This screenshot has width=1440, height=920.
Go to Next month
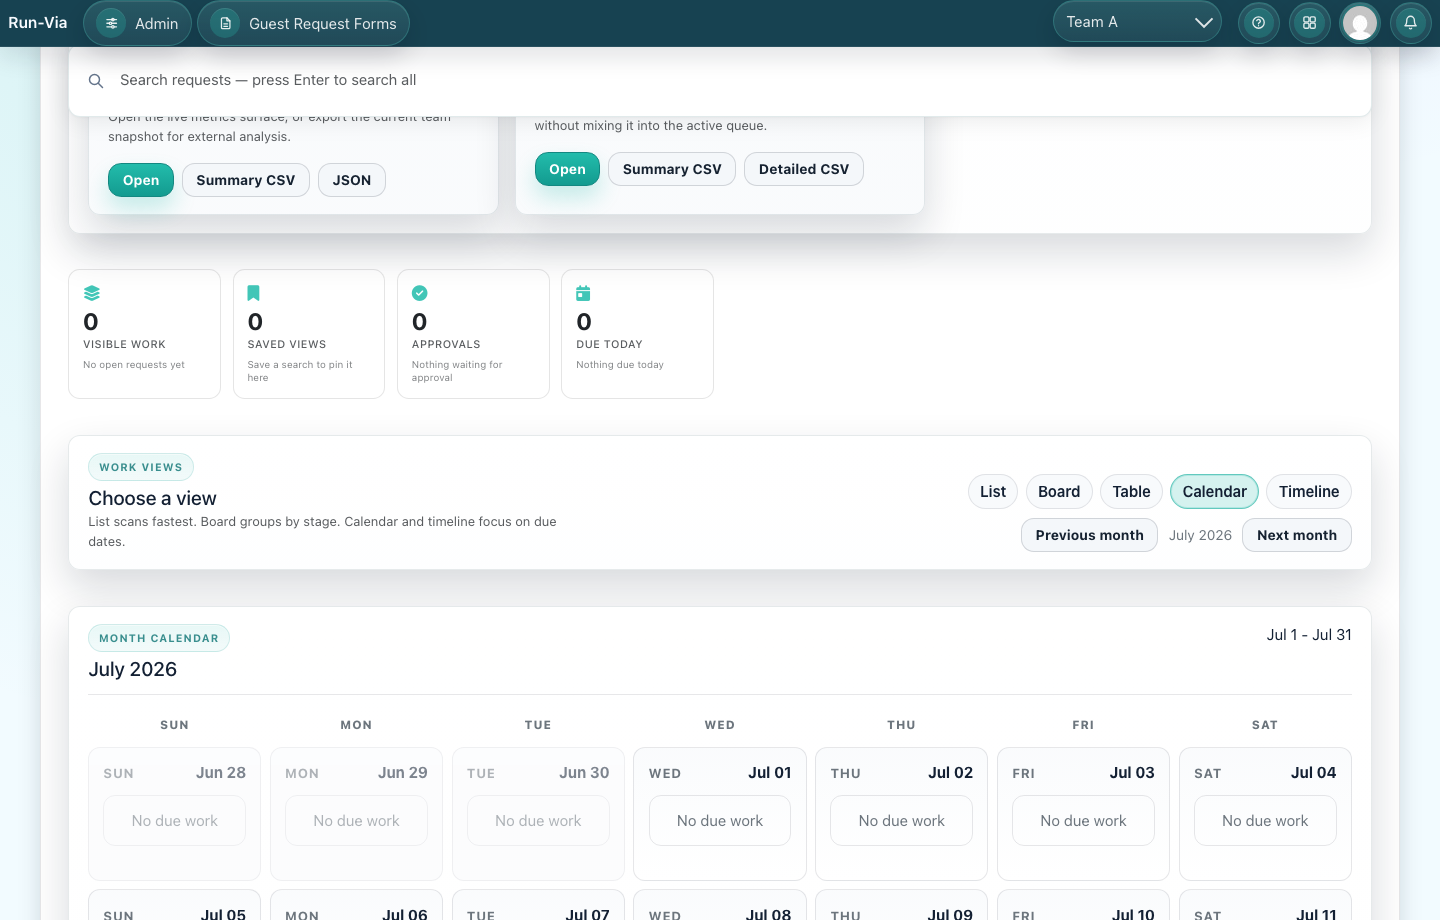(x=1297, y=535)
